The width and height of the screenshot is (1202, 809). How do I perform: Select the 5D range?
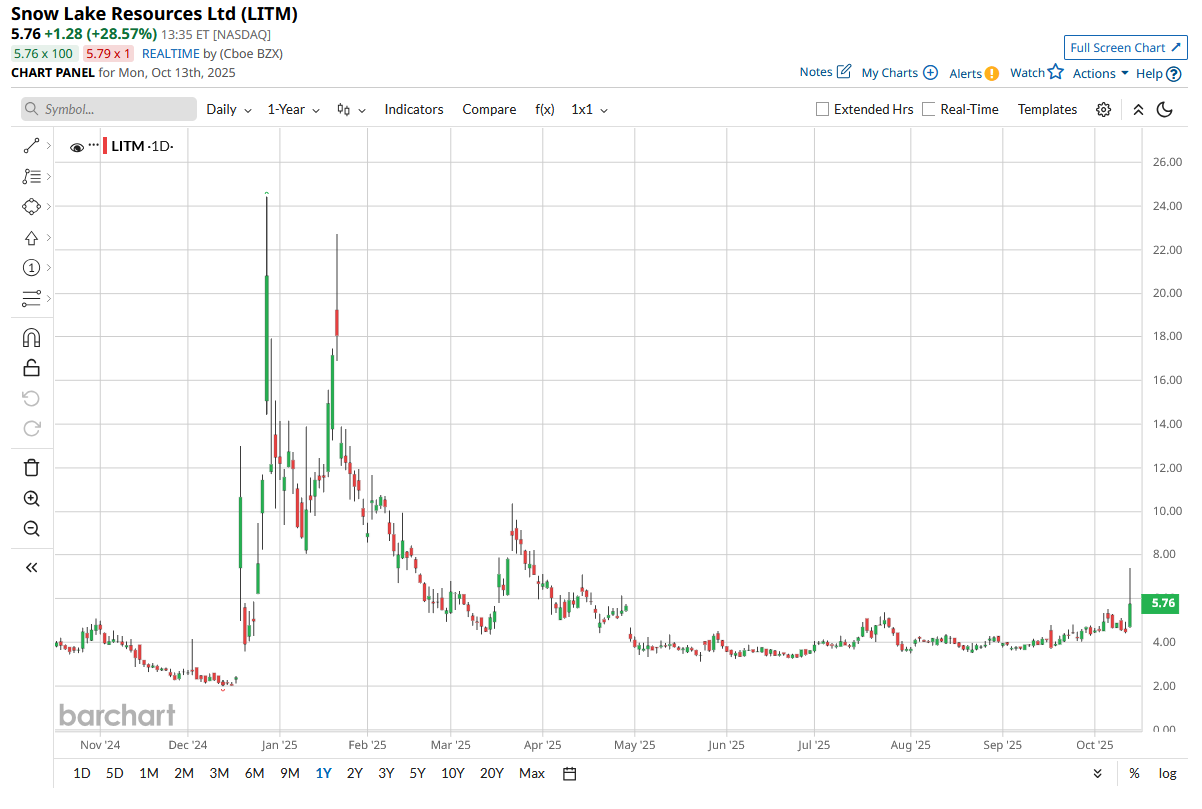(115, 773)
